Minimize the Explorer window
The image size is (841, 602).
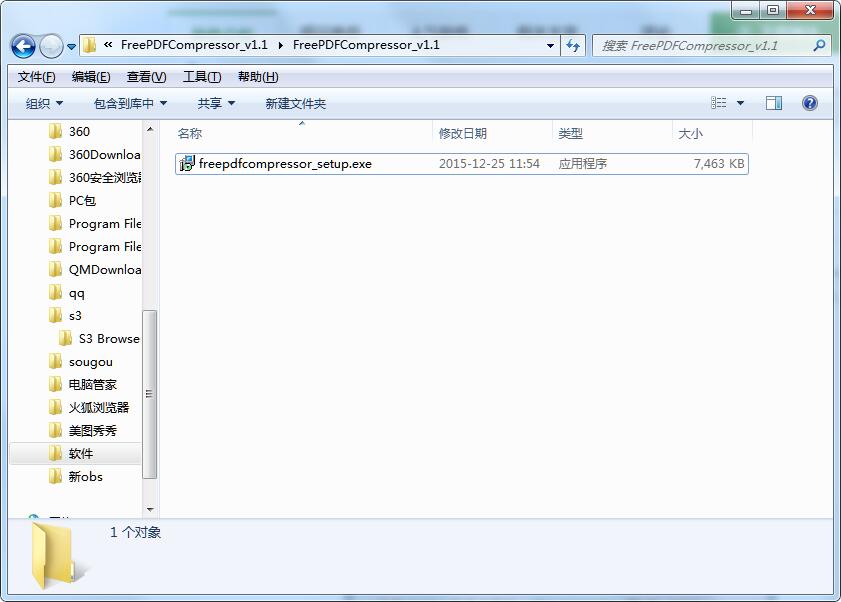tap(746, 10)
